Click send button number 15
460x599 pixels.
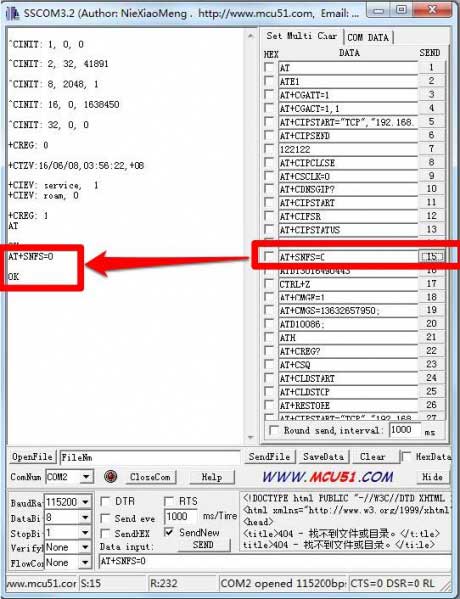(x=432, y=256)
